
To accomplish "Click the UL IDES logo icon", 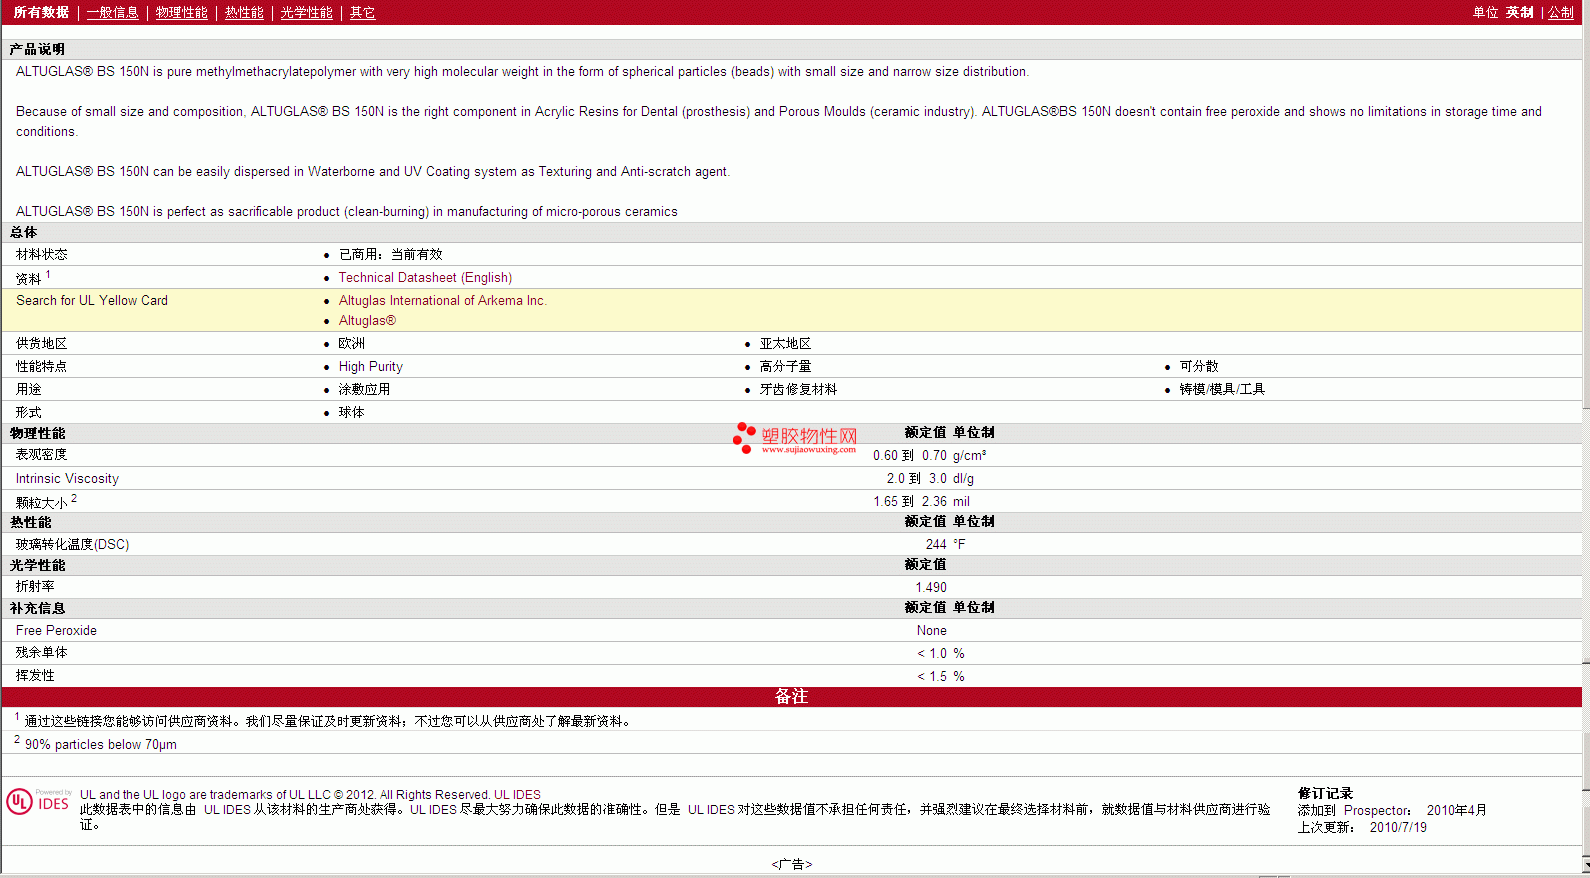I will click(x=38, y=802).
